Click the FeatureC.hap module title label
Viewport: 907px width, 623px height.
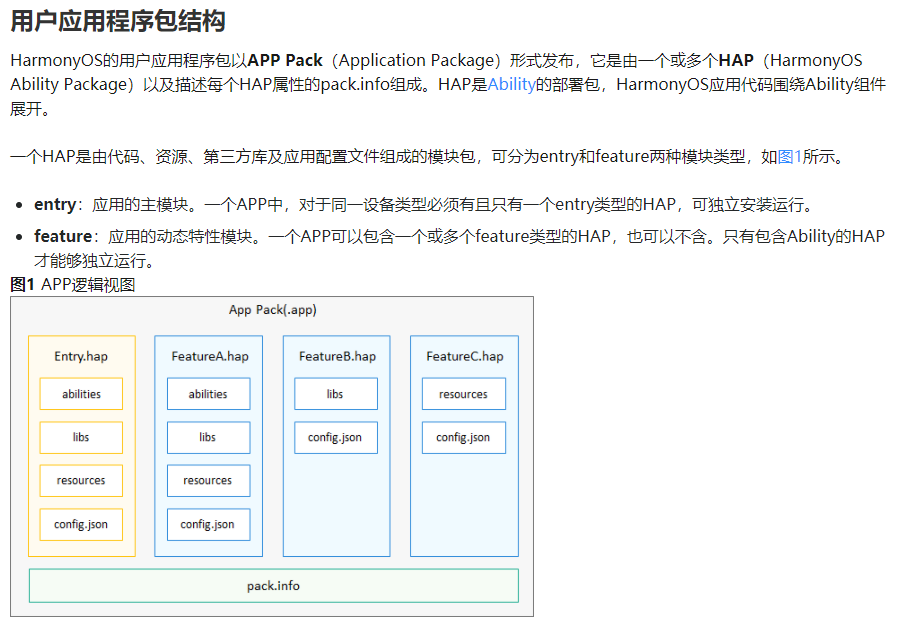(464, 356)
